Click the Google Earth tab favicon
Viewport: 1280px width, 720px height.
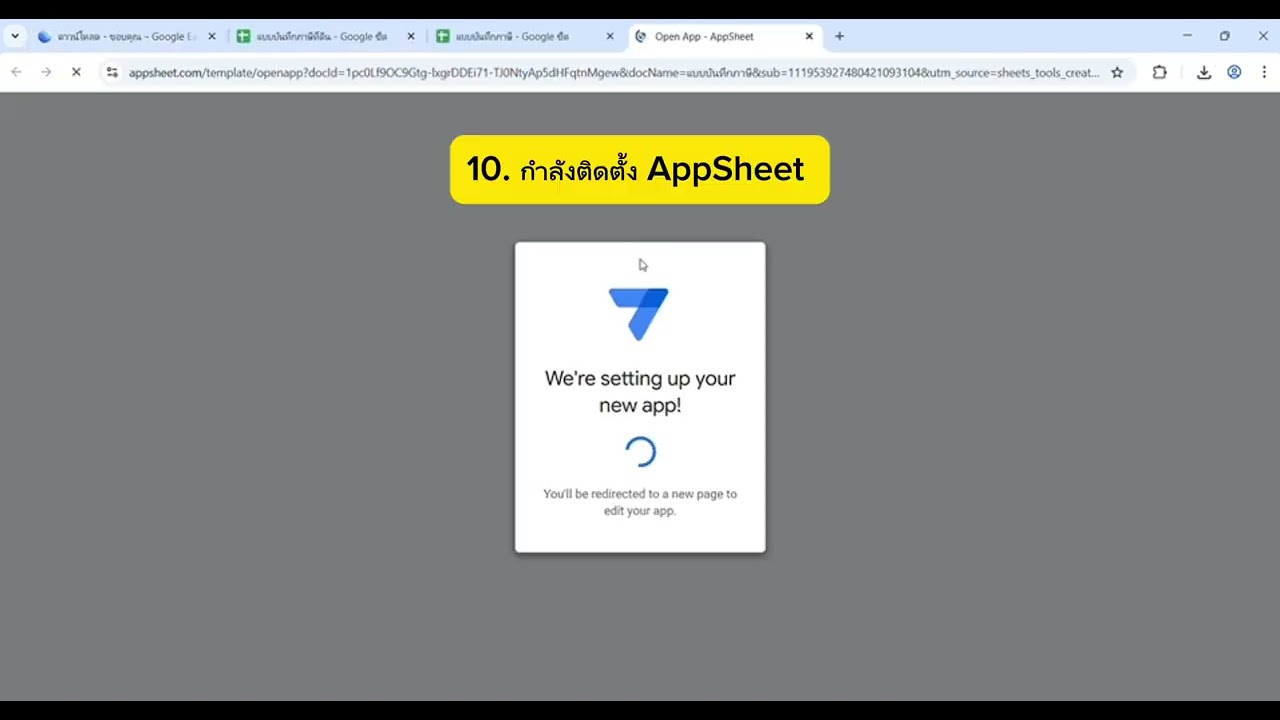click(x=44, y=36)
